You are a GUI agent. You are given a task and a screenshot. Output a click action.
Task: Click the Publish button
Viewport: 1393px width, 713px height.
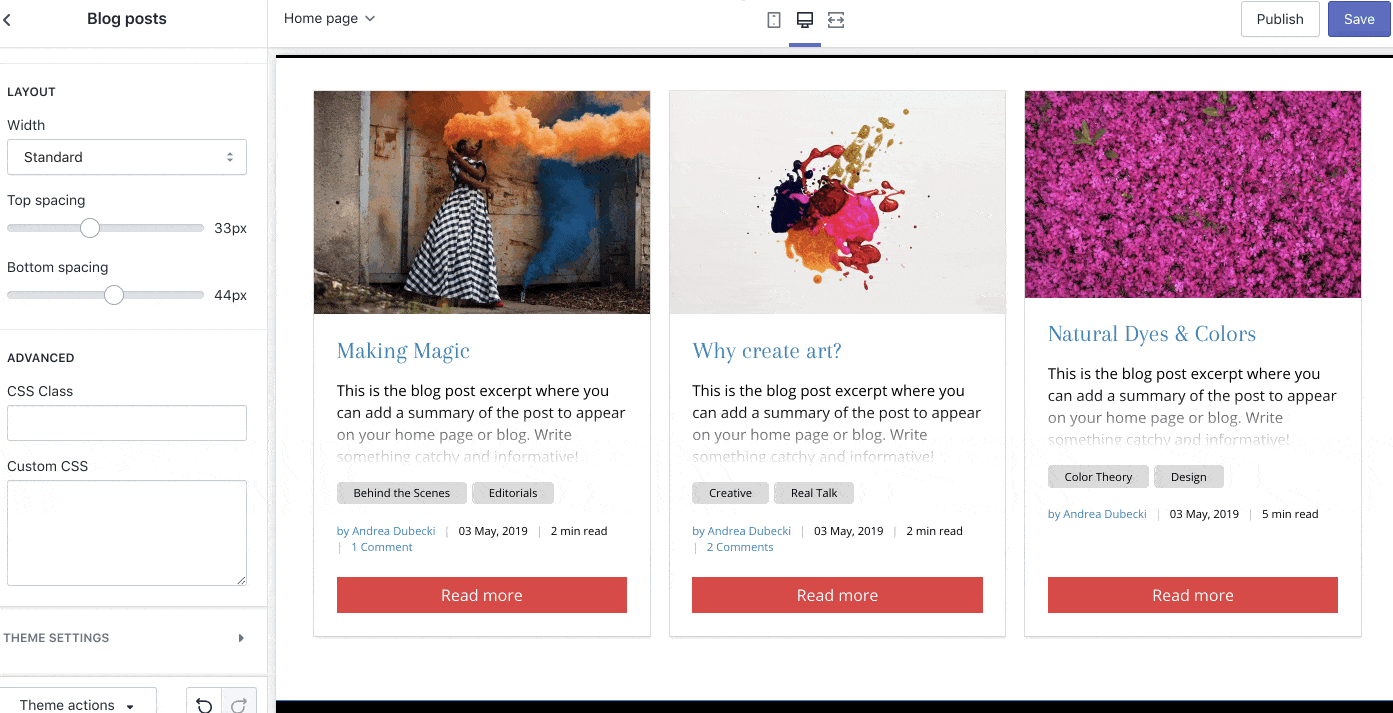1280,19
